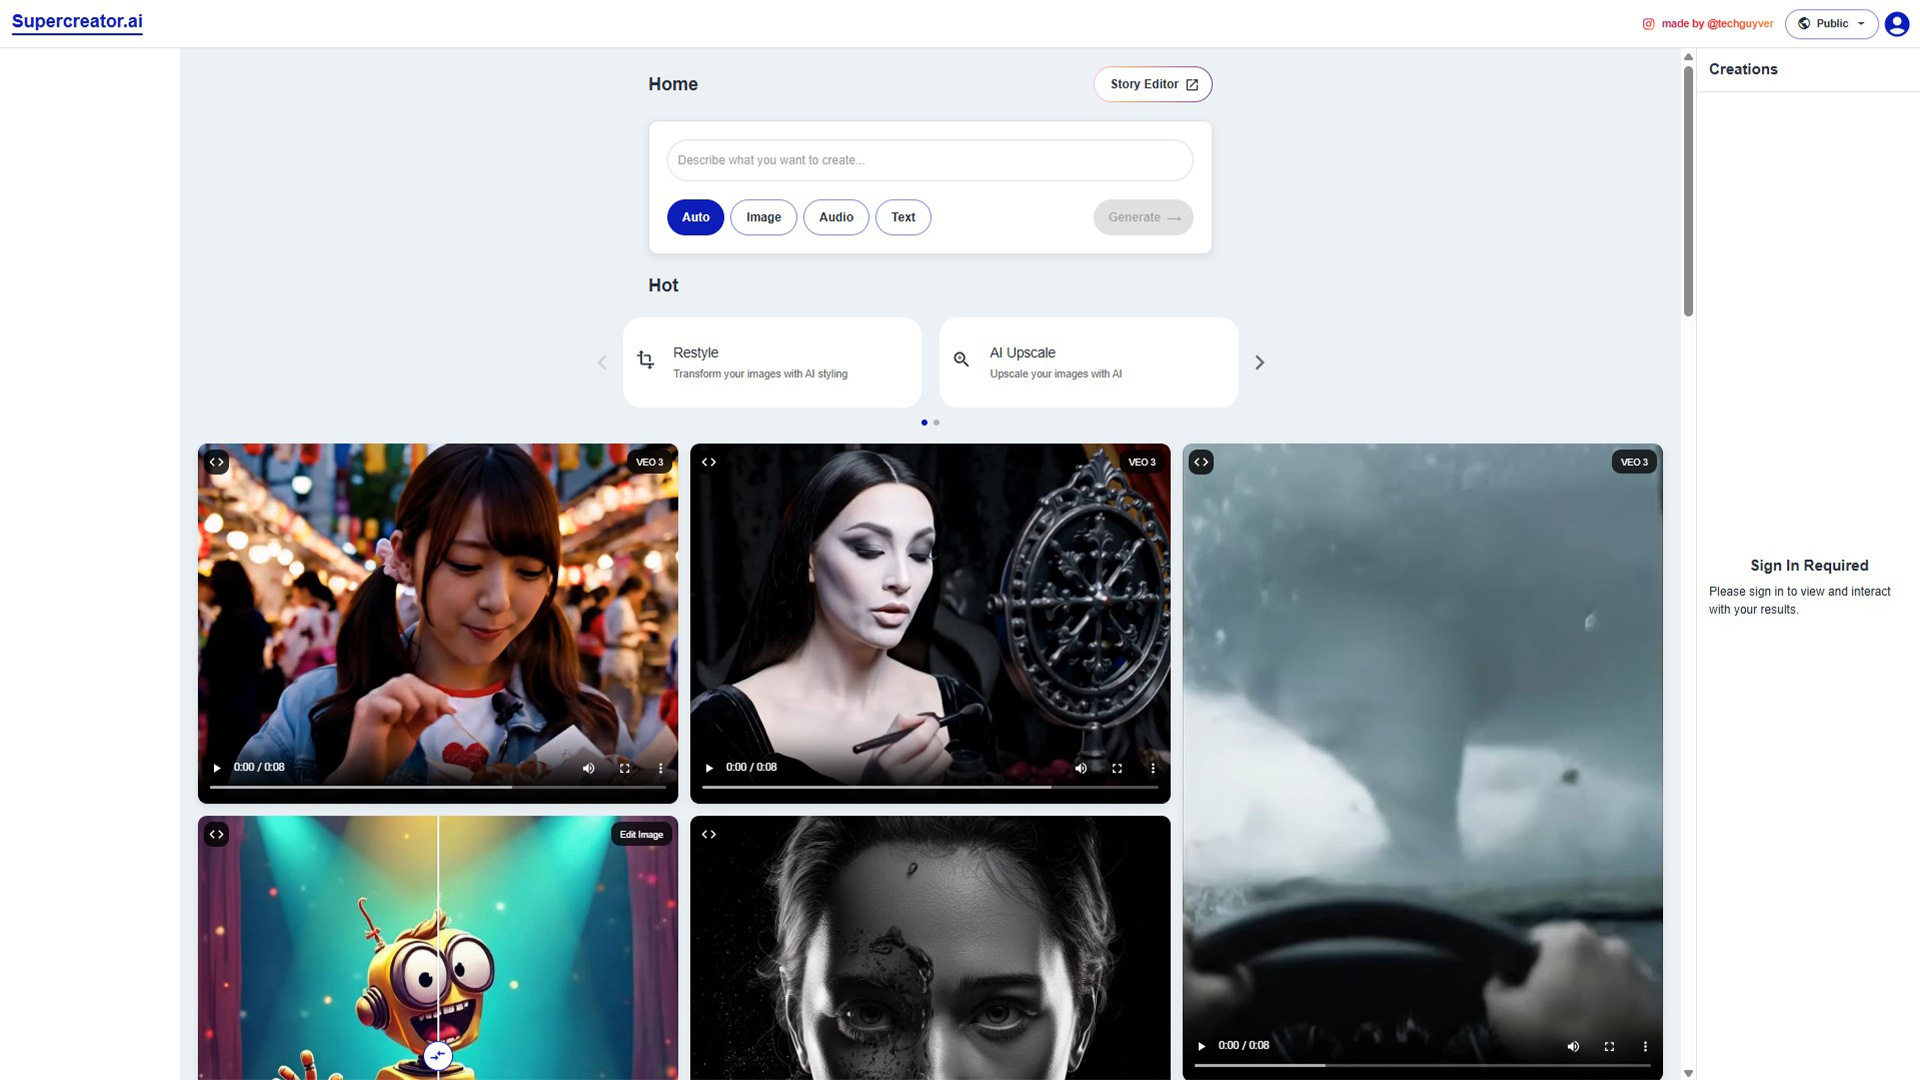Image resolution: width=1920 pixels, height=1080 pixels.
Task: Open embed code icon on tornado video
Action: point(1201,462)
